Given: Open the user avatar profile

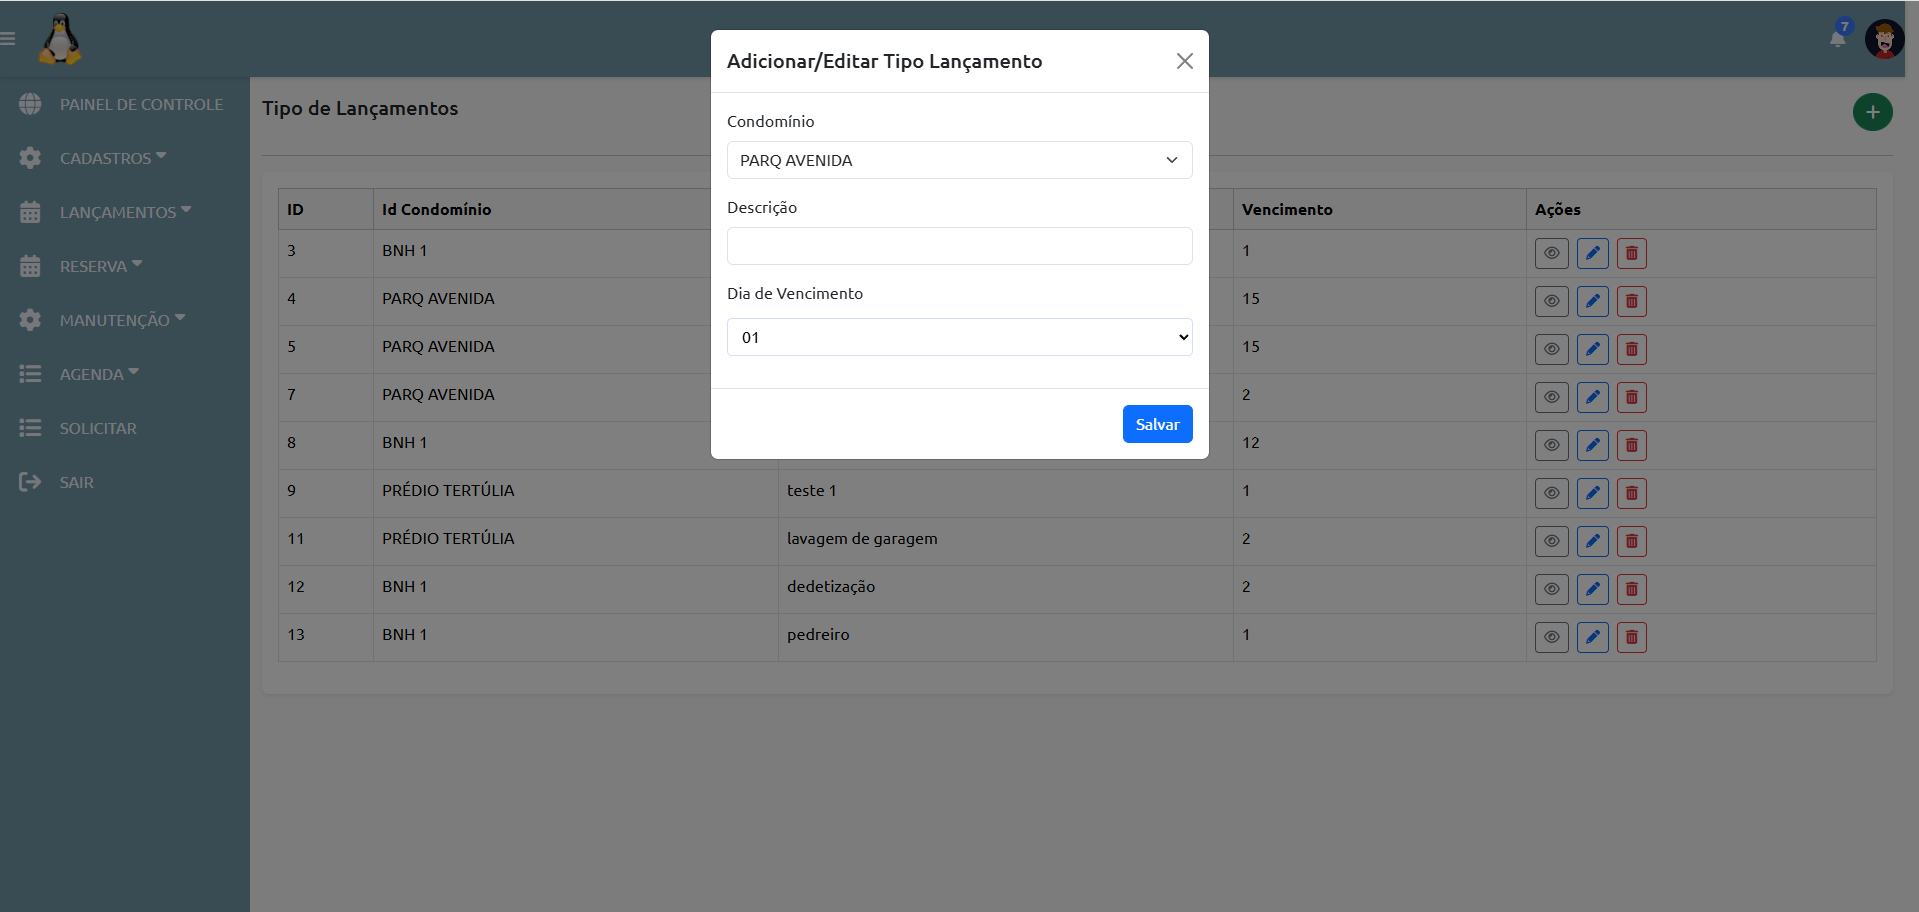Looking at the screenshot, I should 1884,40.
